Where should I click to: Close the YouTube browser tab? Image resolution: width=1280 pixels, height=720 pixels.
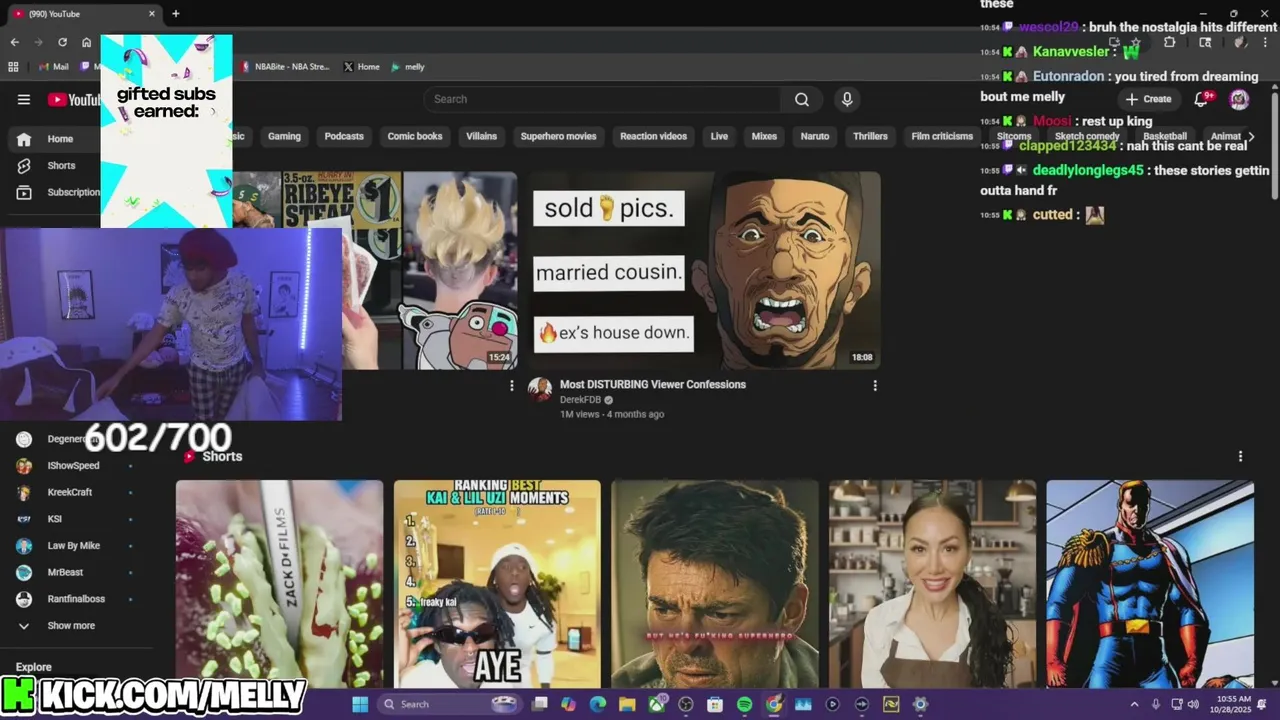tap(152, 14)
